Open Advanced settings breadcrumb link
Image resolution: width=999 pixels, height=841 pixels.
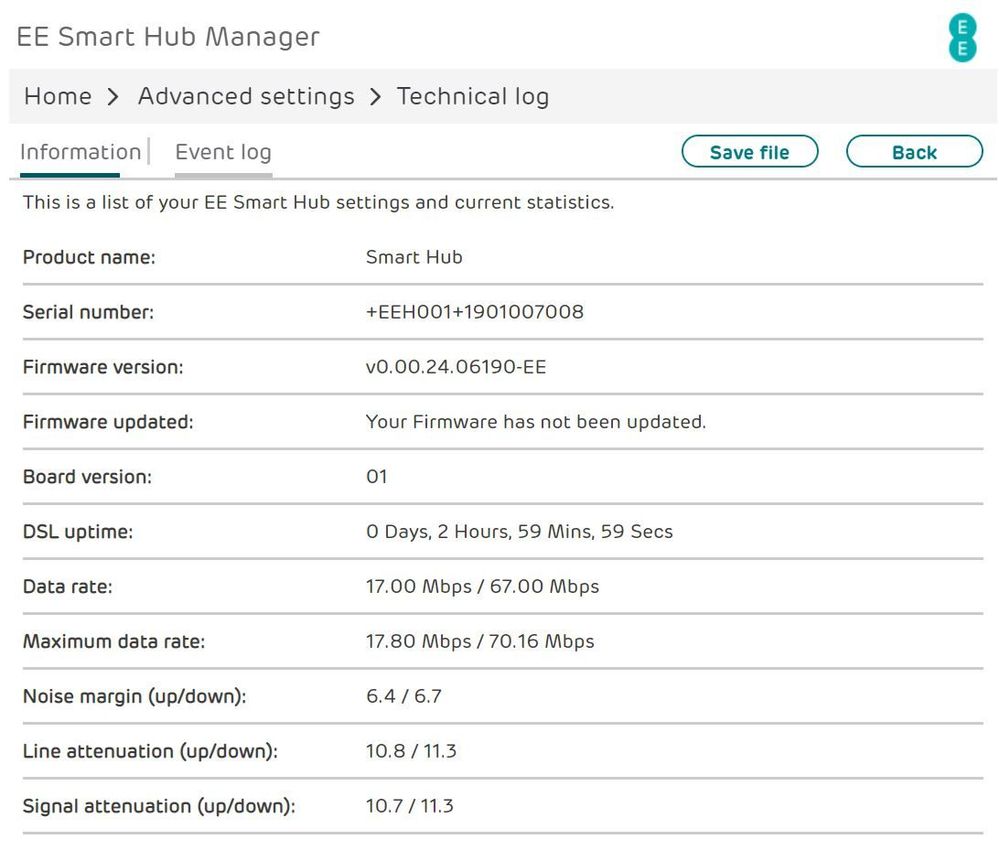tap(246, 97)
